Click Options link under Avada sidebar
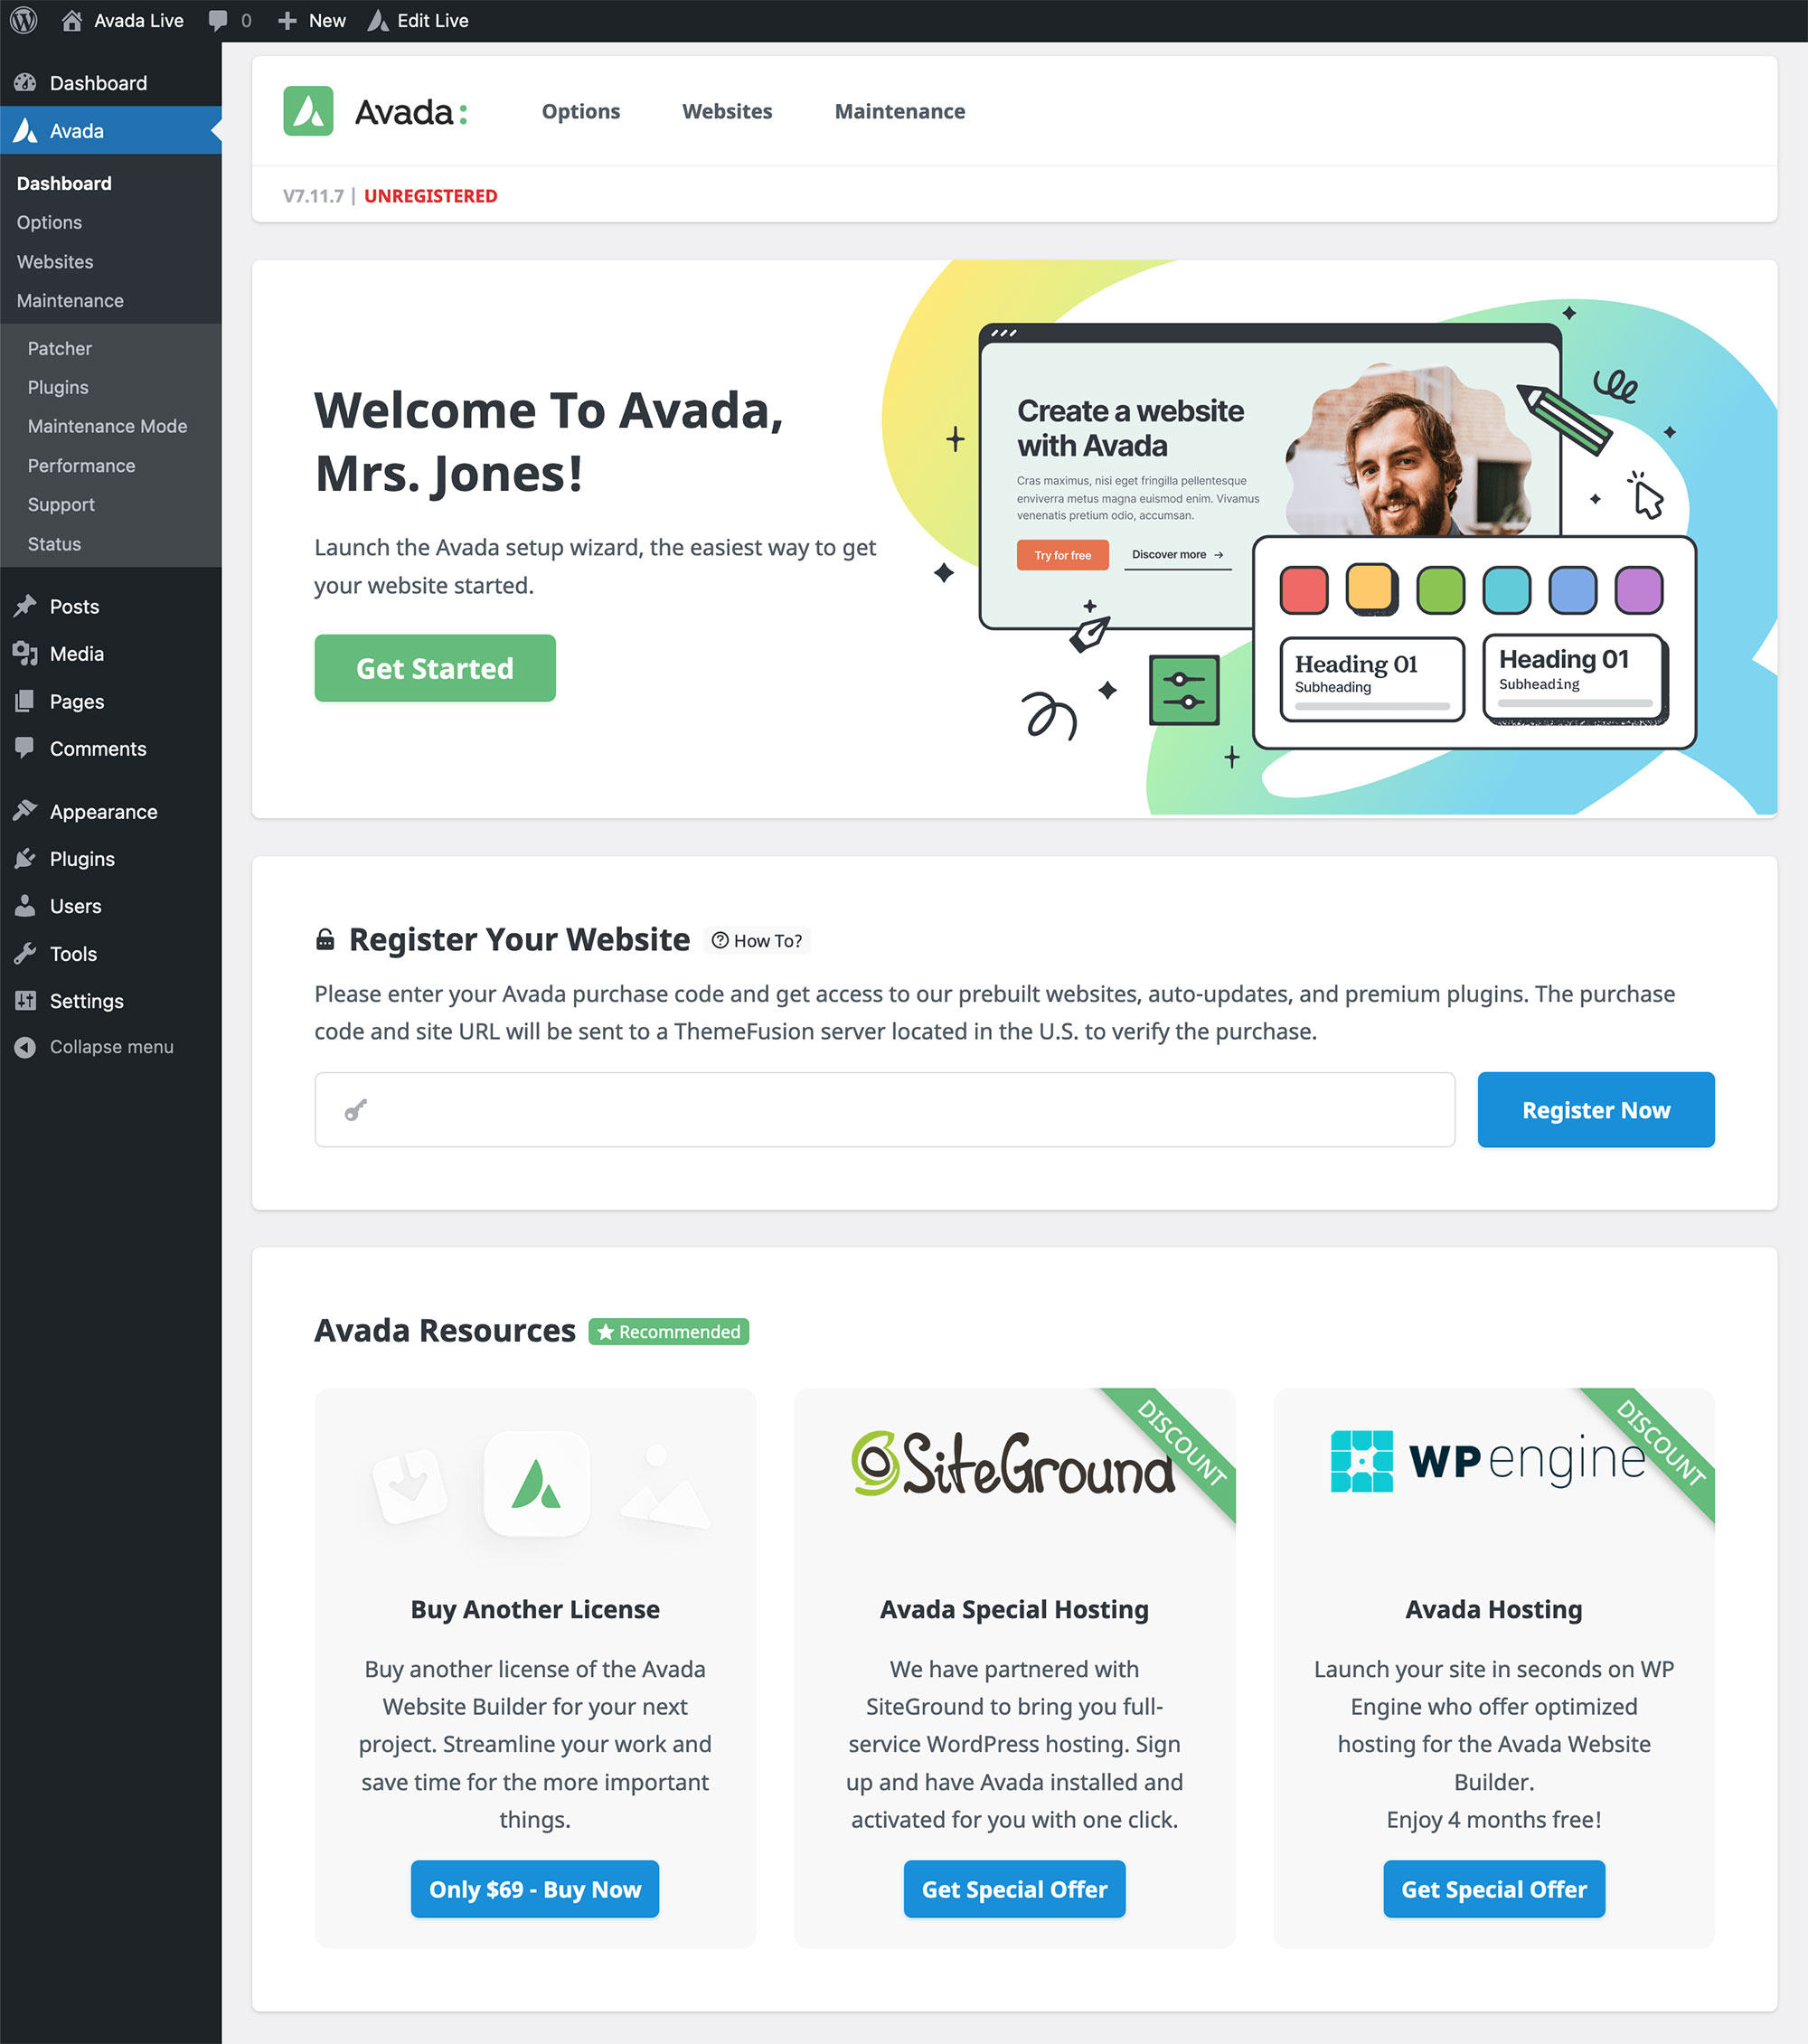Image resolution: width=1808 pixels, height=2044 pixels. pos(49,221)
